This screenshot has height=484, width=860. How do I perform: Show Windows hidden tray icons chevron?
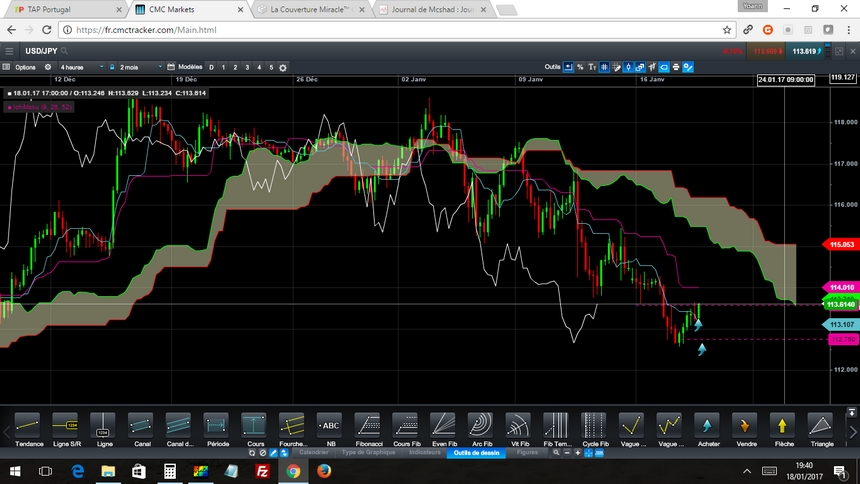pos(747,471)
